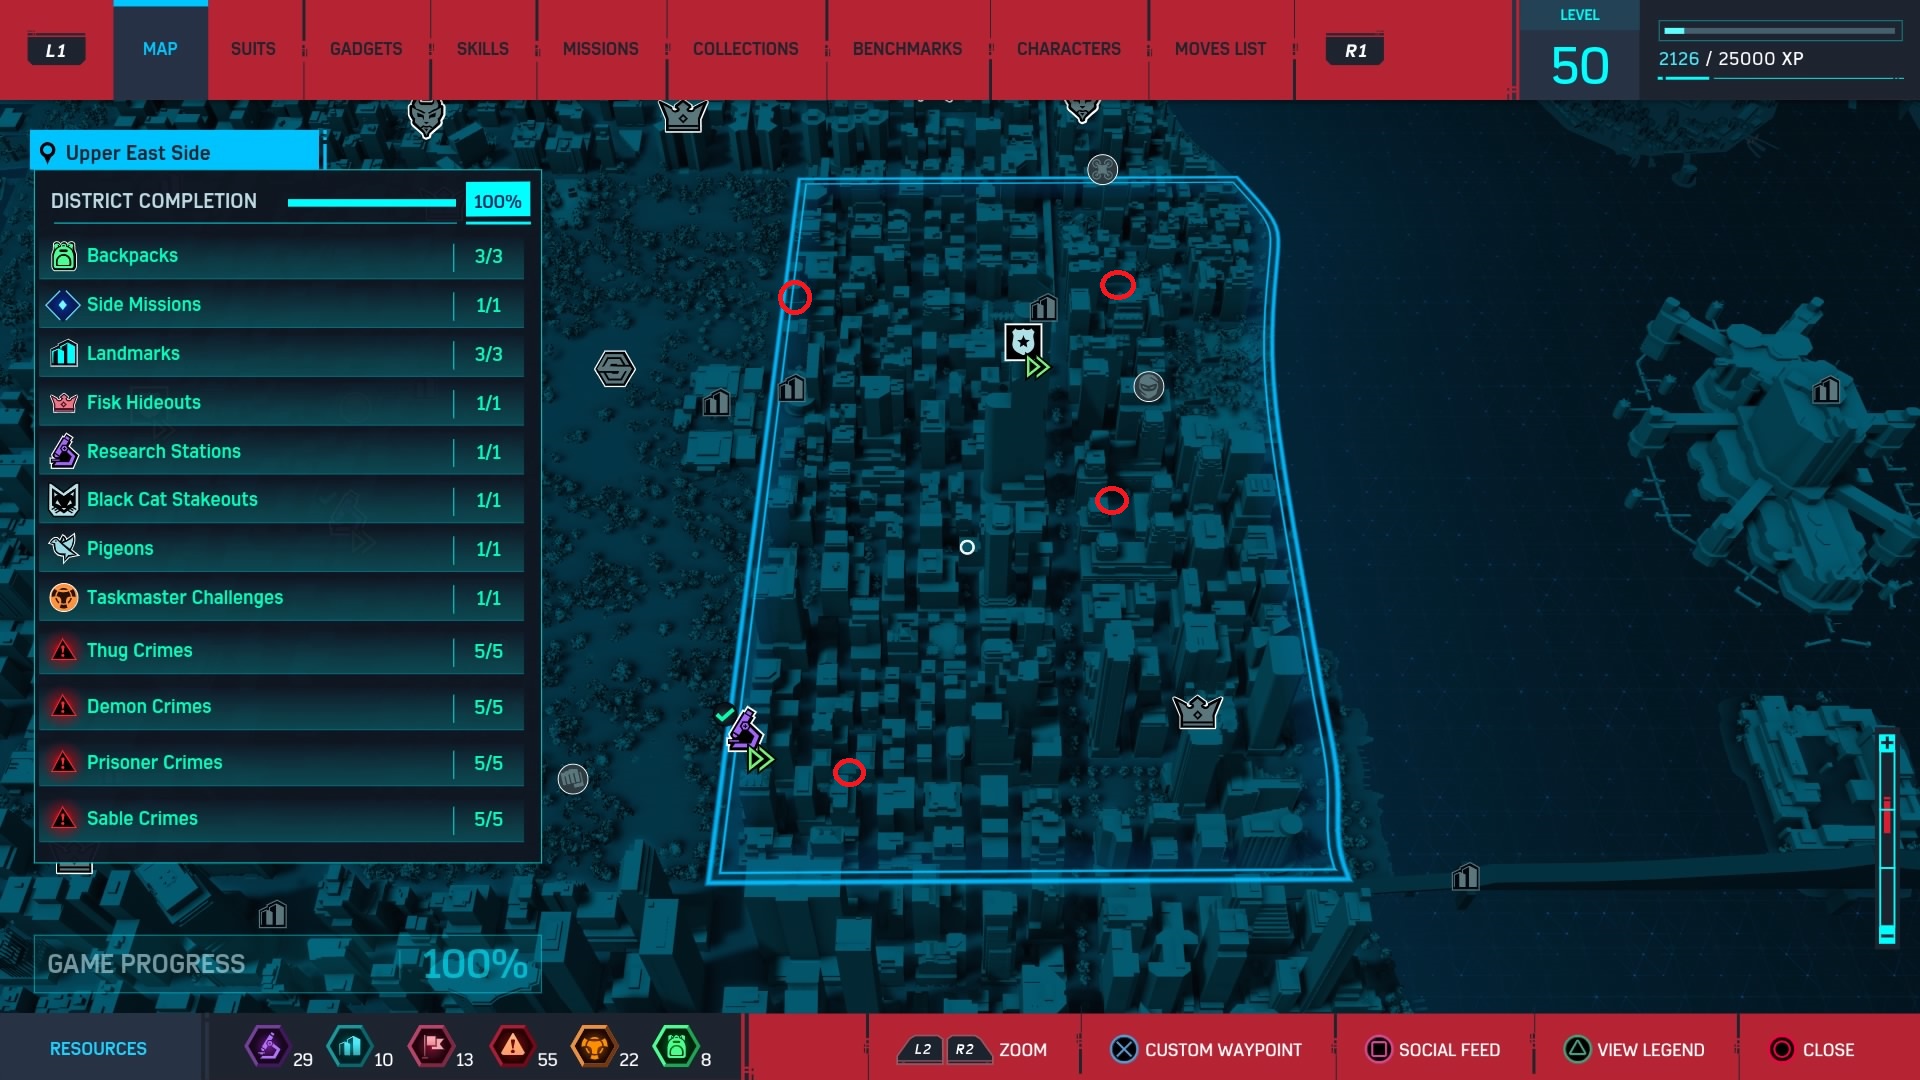Click the Backpacks backpack icon in list

point(63,256)
